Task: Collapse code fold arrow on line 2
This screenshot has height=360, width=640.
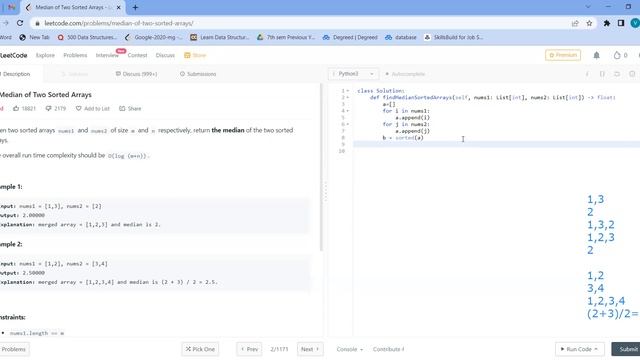Action: [x=348, y=98]
